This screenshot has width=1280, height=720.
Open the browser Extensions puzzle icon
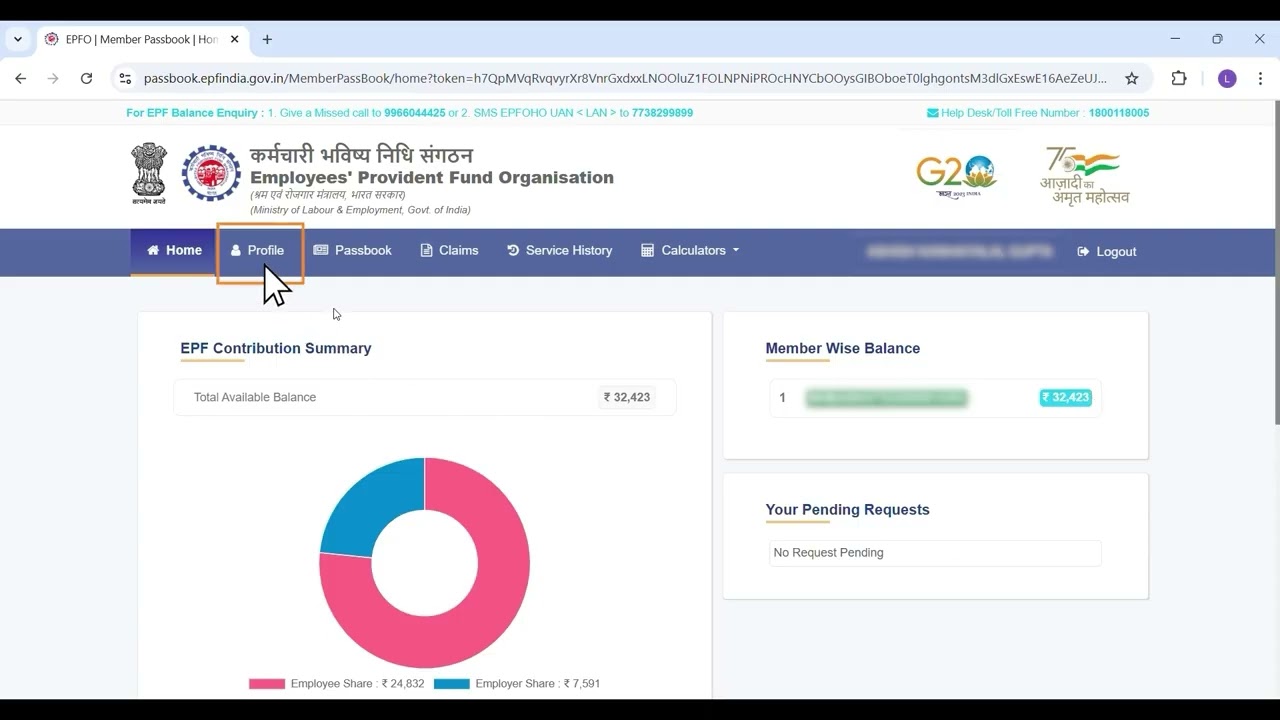[1179, 78]
